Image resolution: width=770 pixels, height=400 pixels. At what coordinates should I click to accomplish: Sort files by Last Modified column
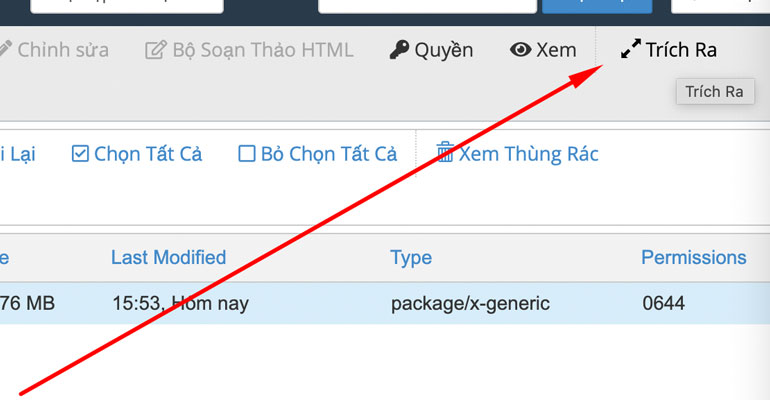pyautogui.click(x=168, y=257)
